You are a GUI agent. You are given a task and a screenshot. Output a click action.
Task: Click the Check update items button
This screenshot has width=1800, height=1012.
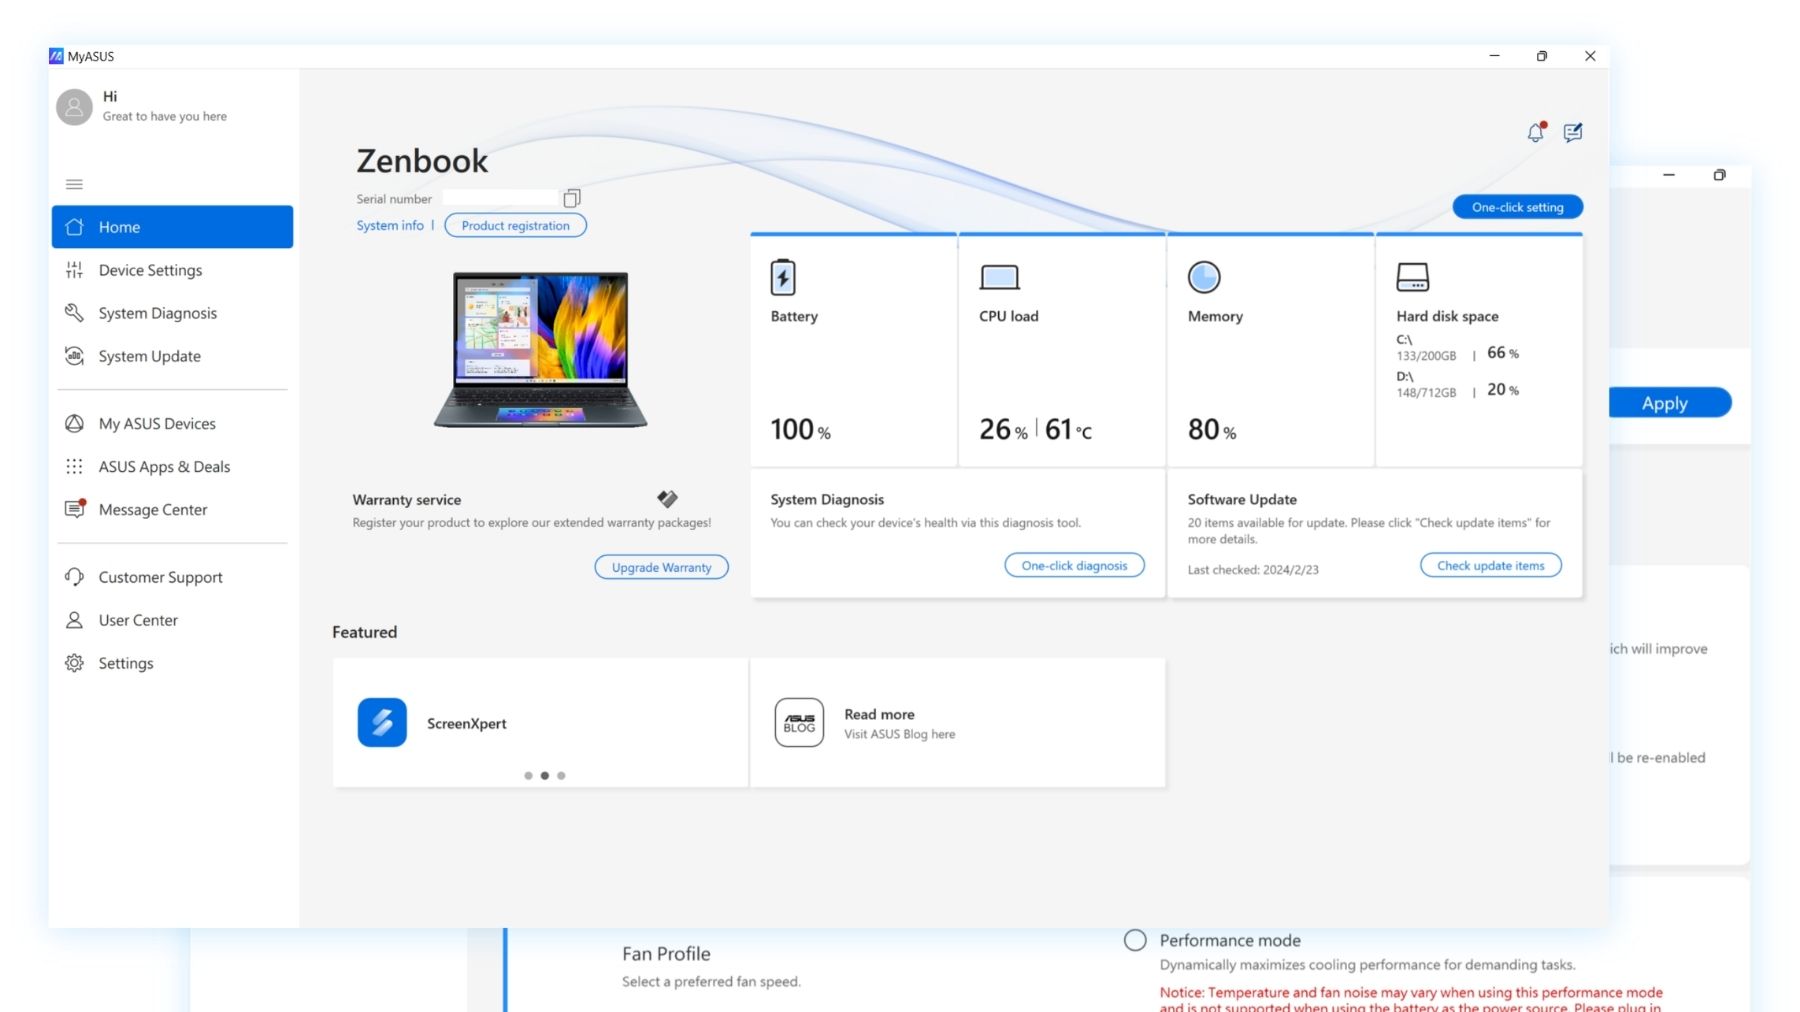coord(1490,566)
